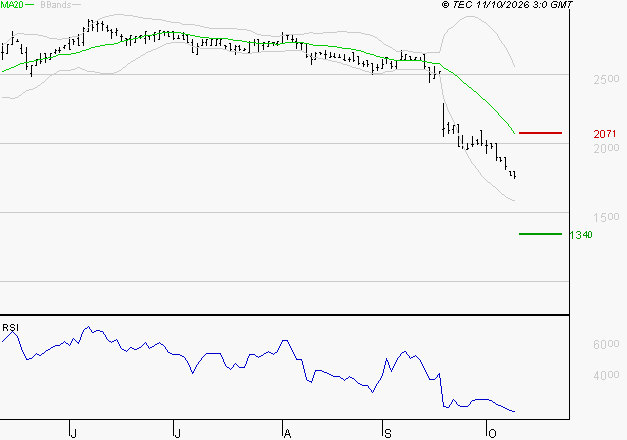This screenshot has height=440, width=627.
Task: Click the RSI panel label
Action: (10, 328)
